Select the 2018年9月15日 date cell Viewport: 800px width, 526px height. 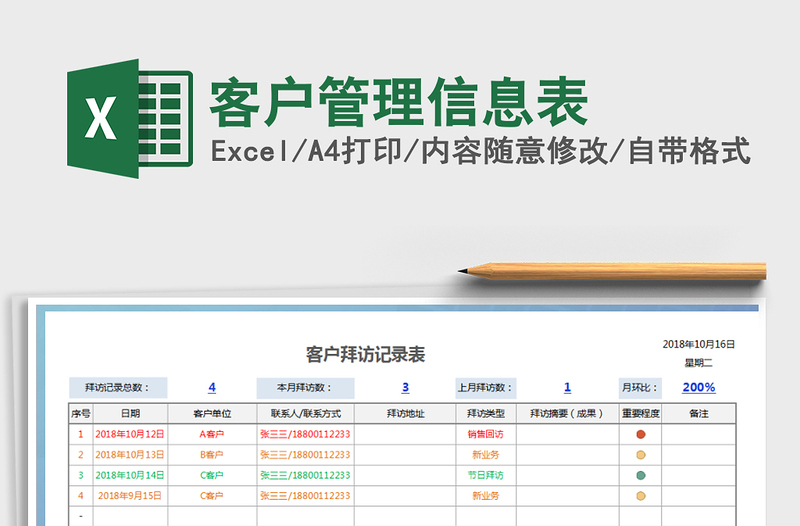point(130,495)
